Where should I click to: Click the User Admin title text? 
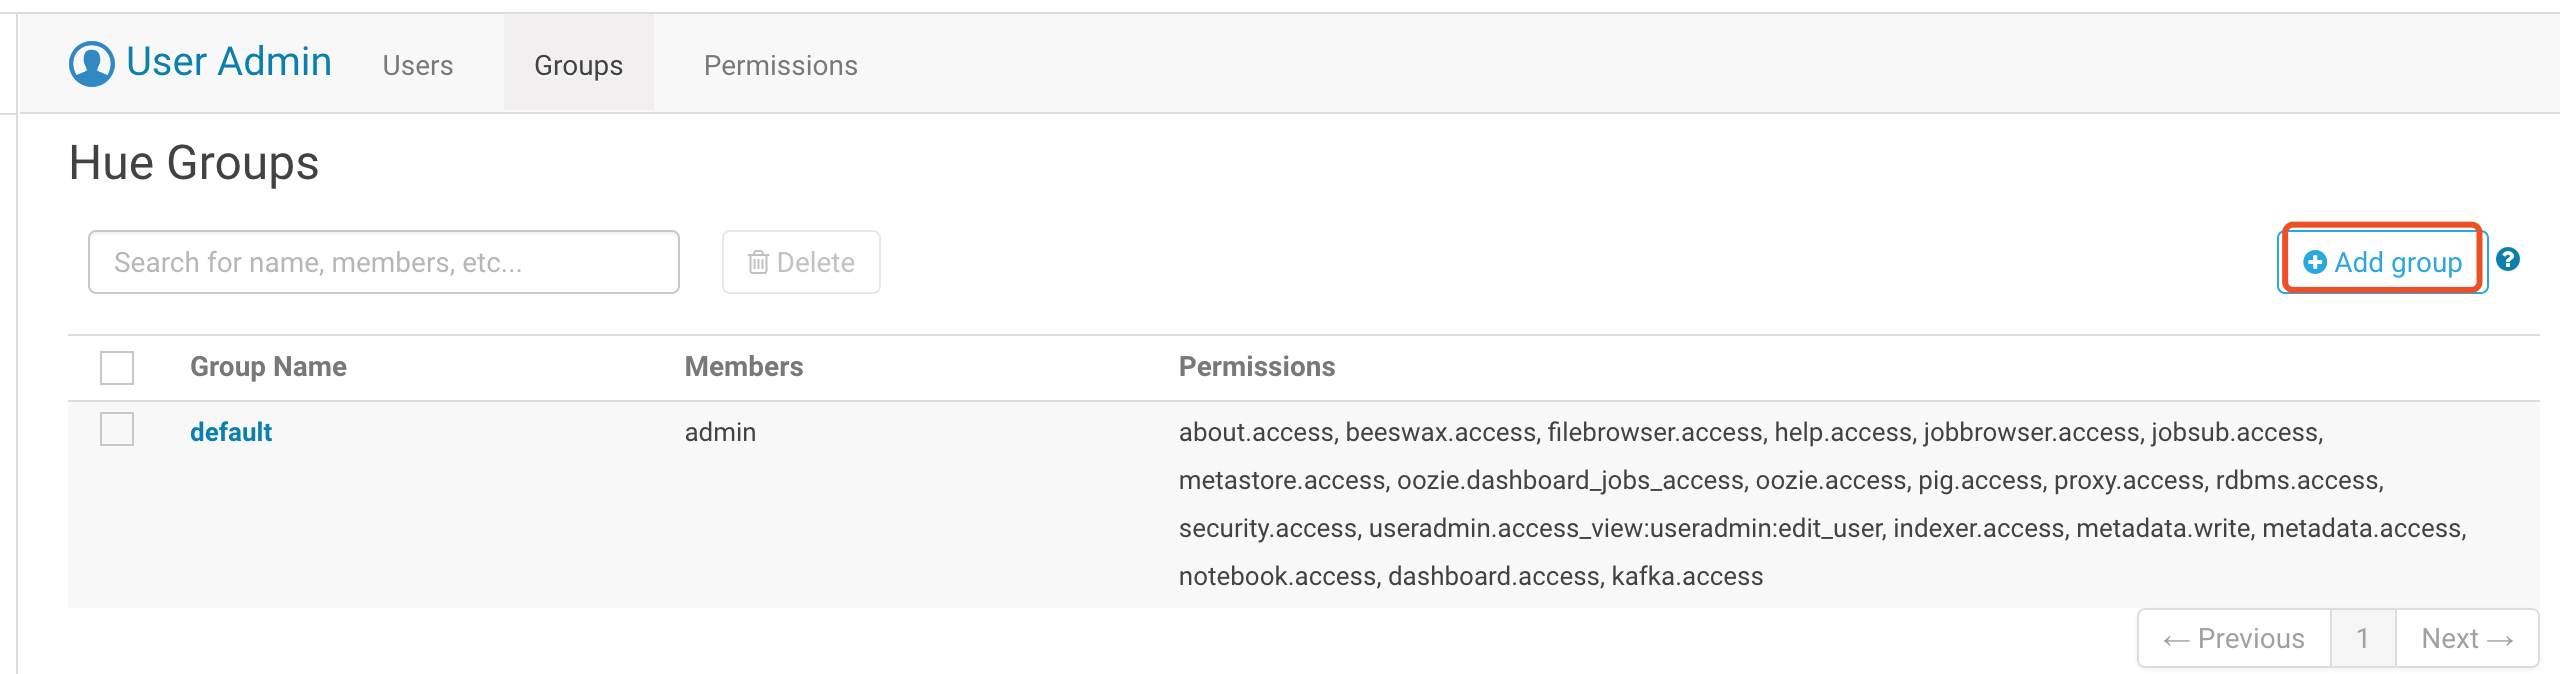[229, 62]
